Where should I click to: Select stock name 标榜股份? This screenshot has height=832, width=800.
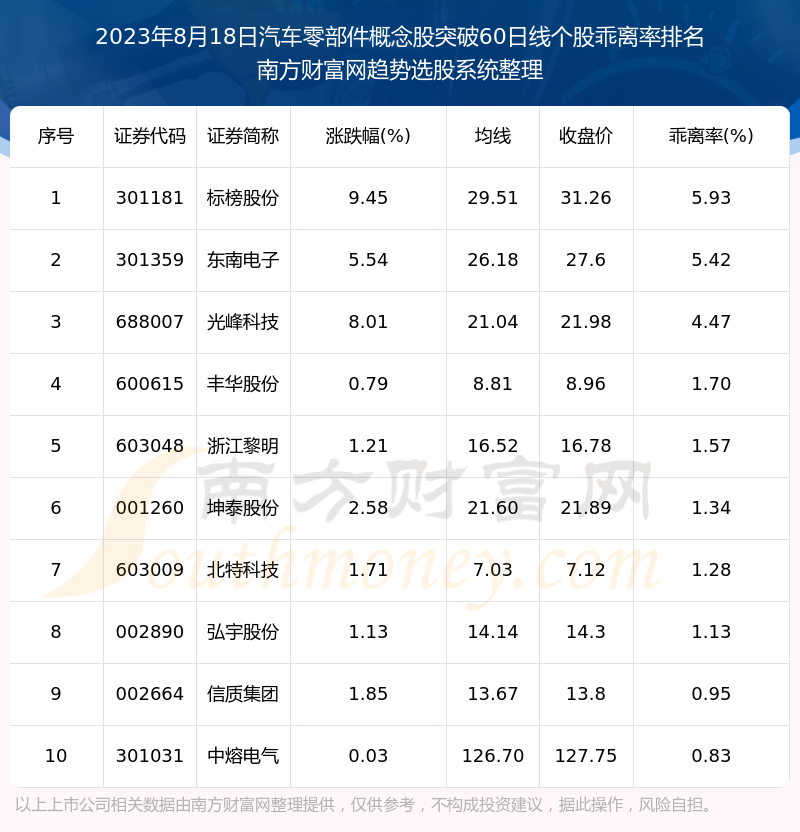[x=243, y=198]
